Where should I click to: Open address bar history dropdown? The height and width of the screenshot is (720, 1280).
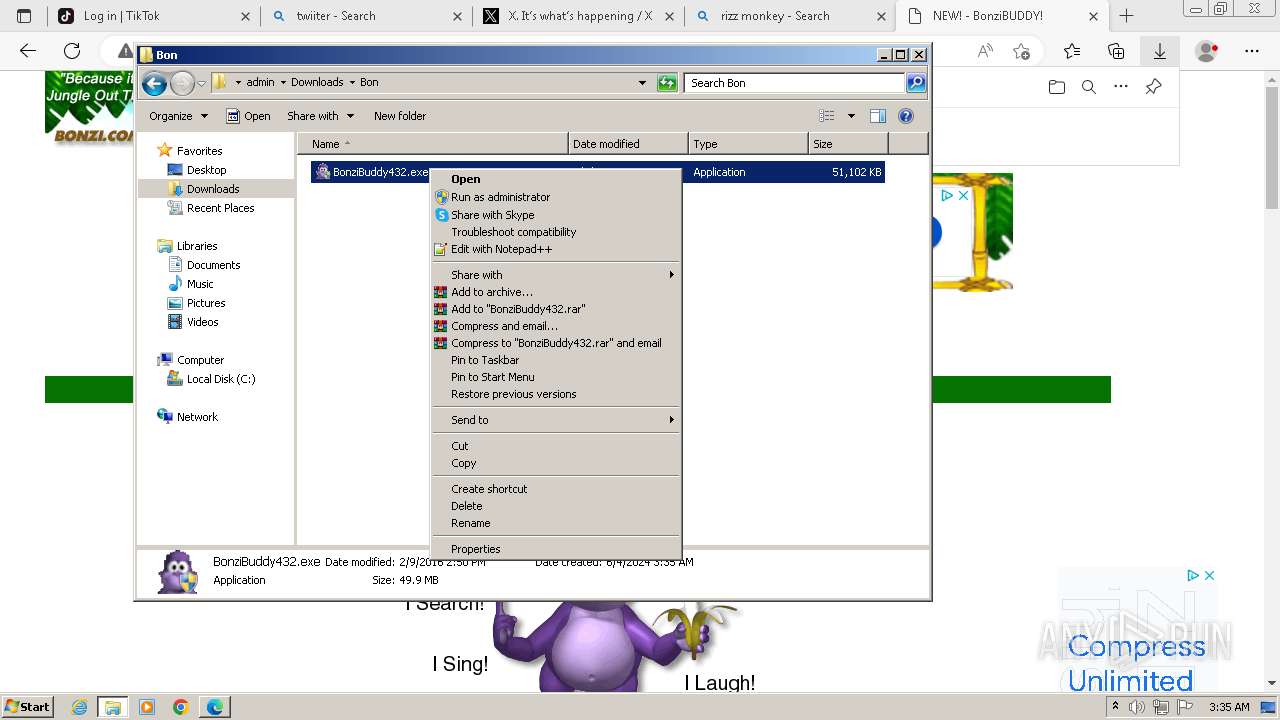(642, 83)
